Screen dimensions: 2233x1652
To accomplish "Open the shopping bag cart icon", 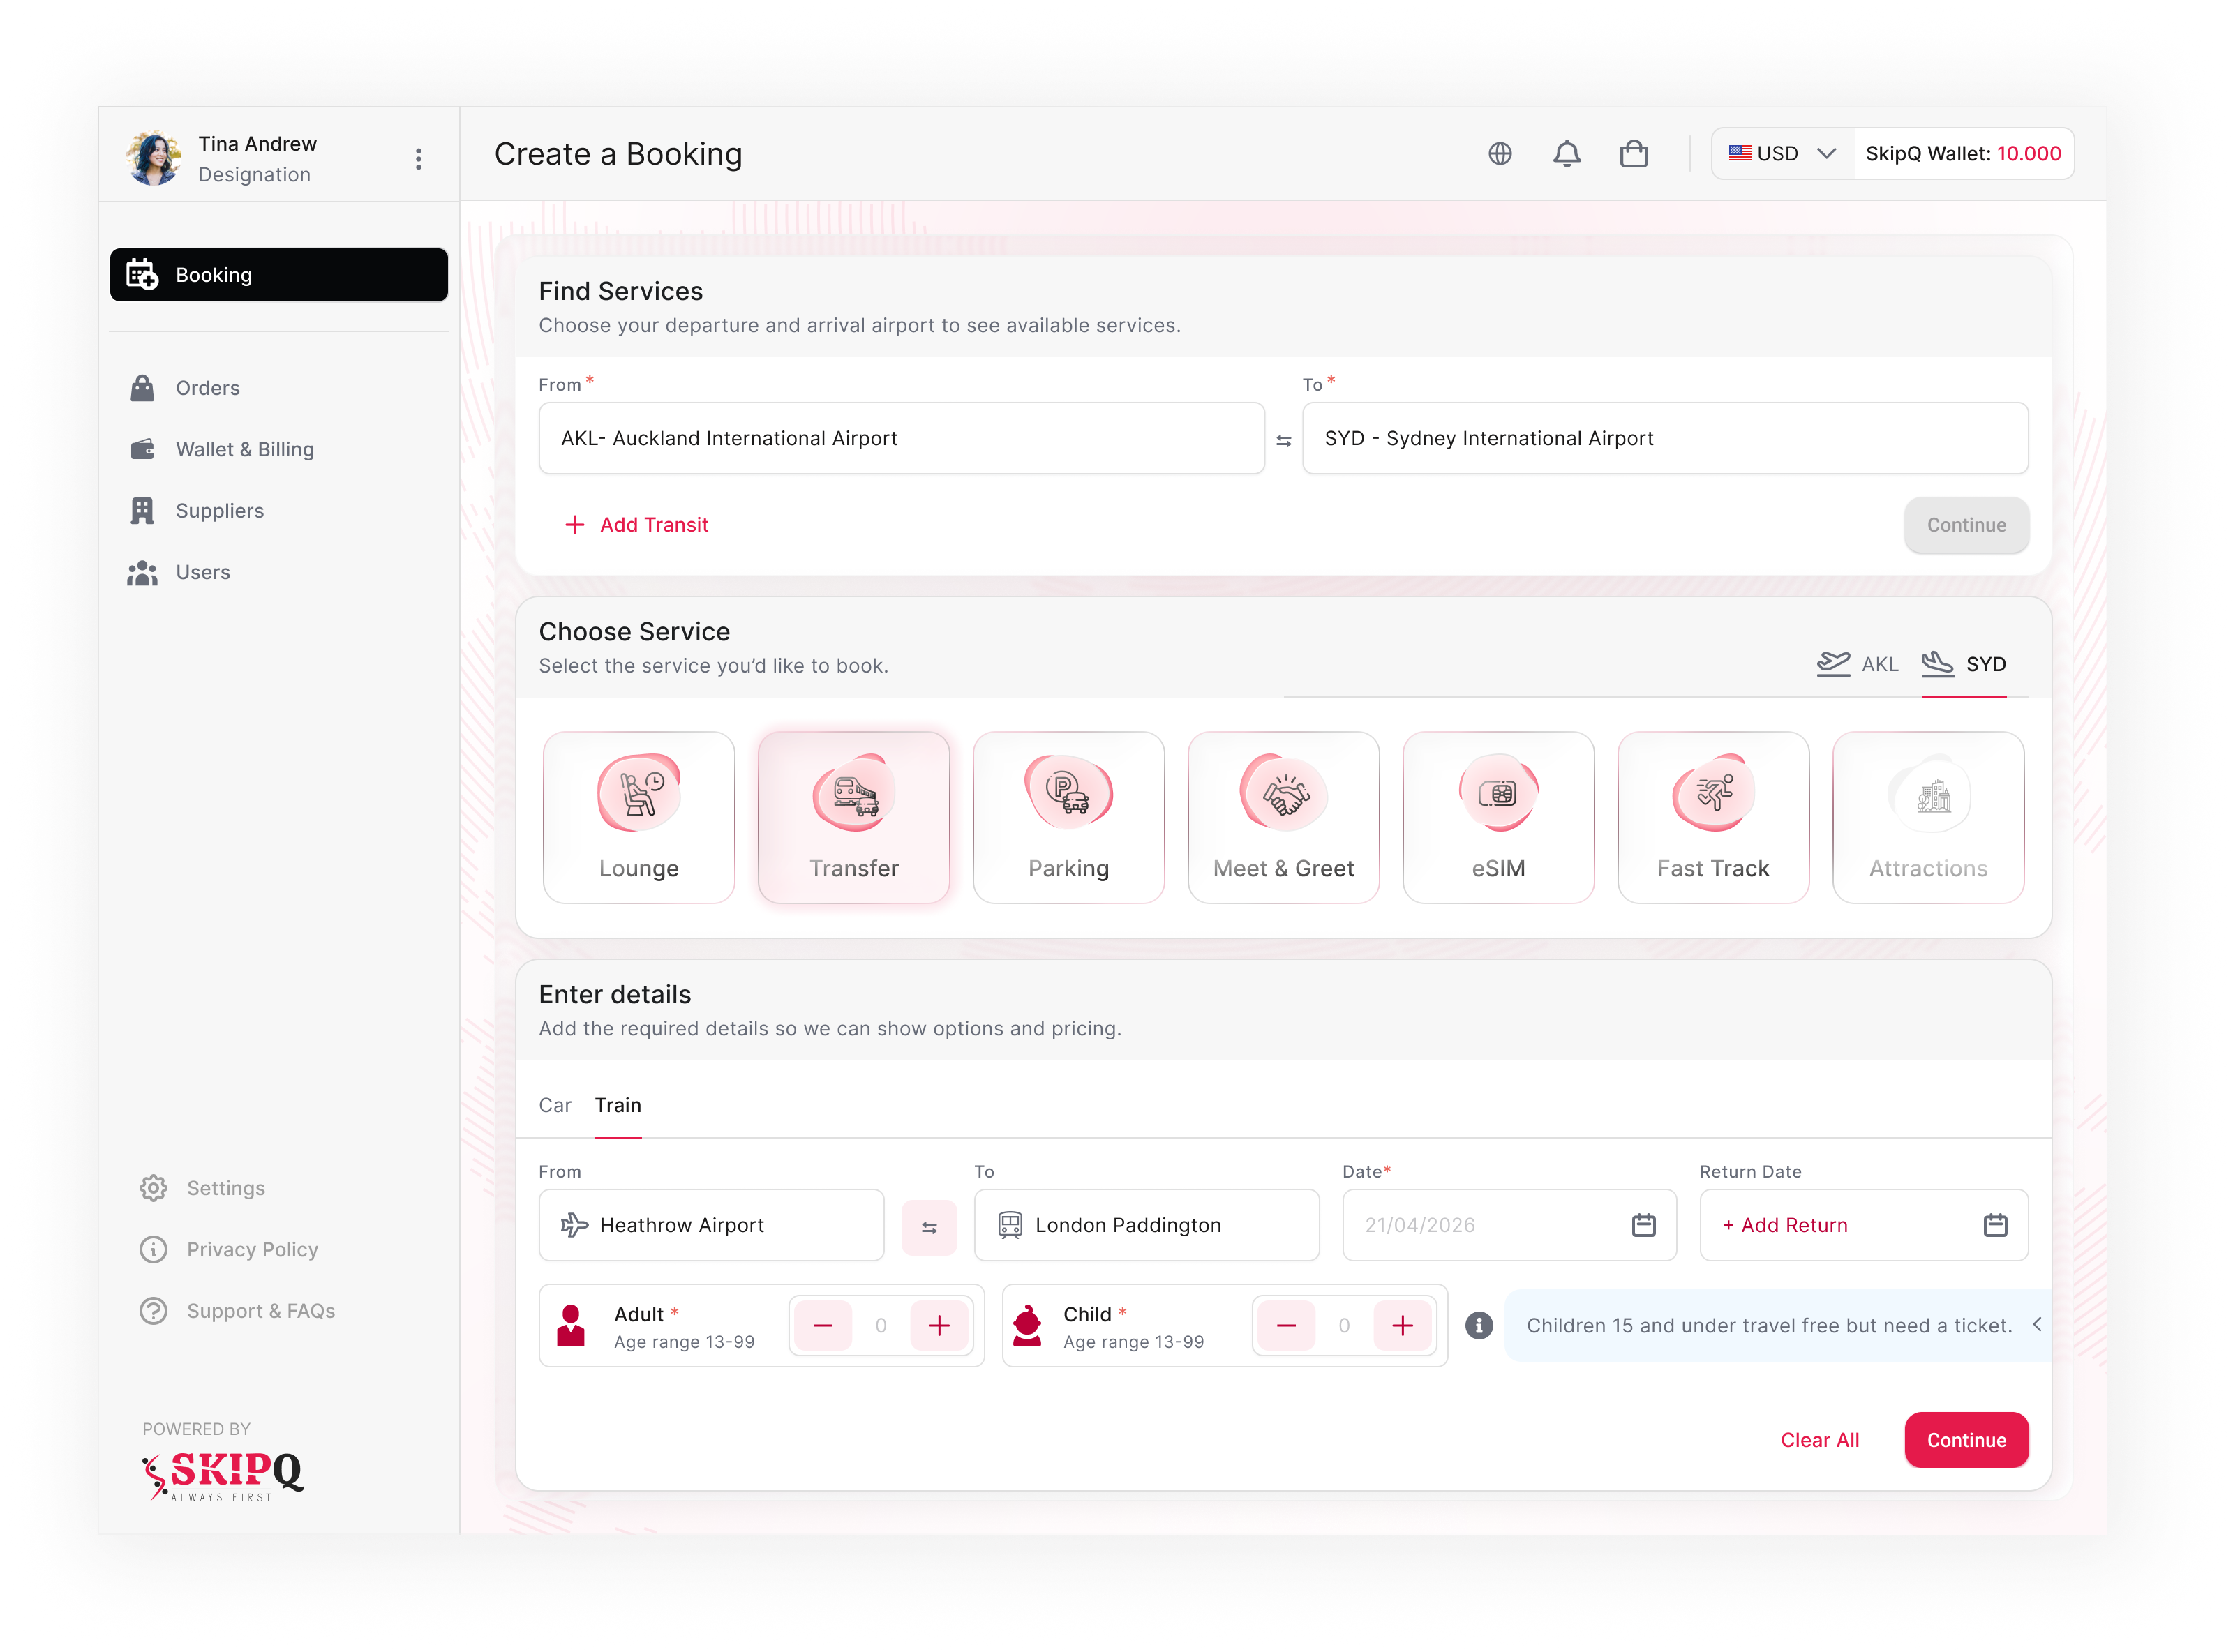I will [1633, 154].
